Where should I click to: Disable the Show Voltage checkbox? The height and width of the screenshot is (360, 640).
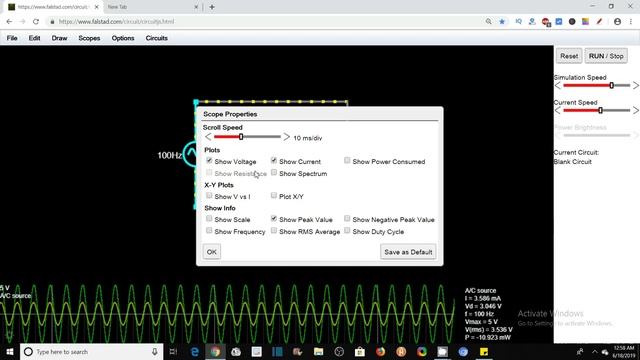point(209,160)
